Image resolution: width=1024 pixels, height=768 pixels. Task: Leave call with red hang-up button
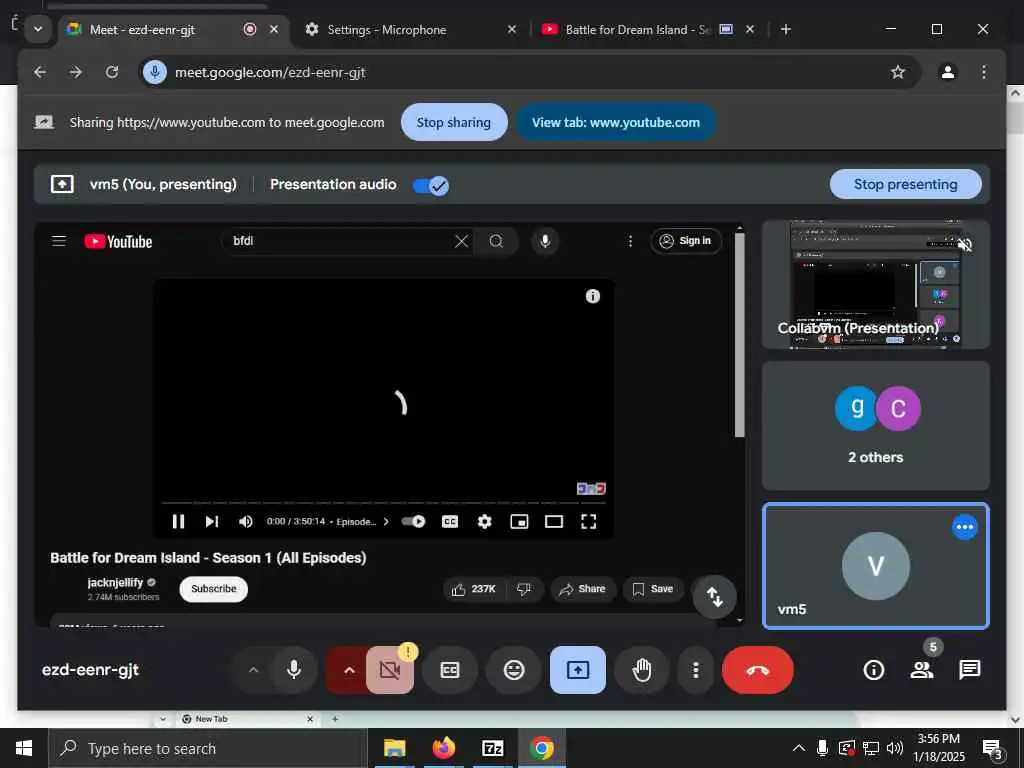[758, 669]
